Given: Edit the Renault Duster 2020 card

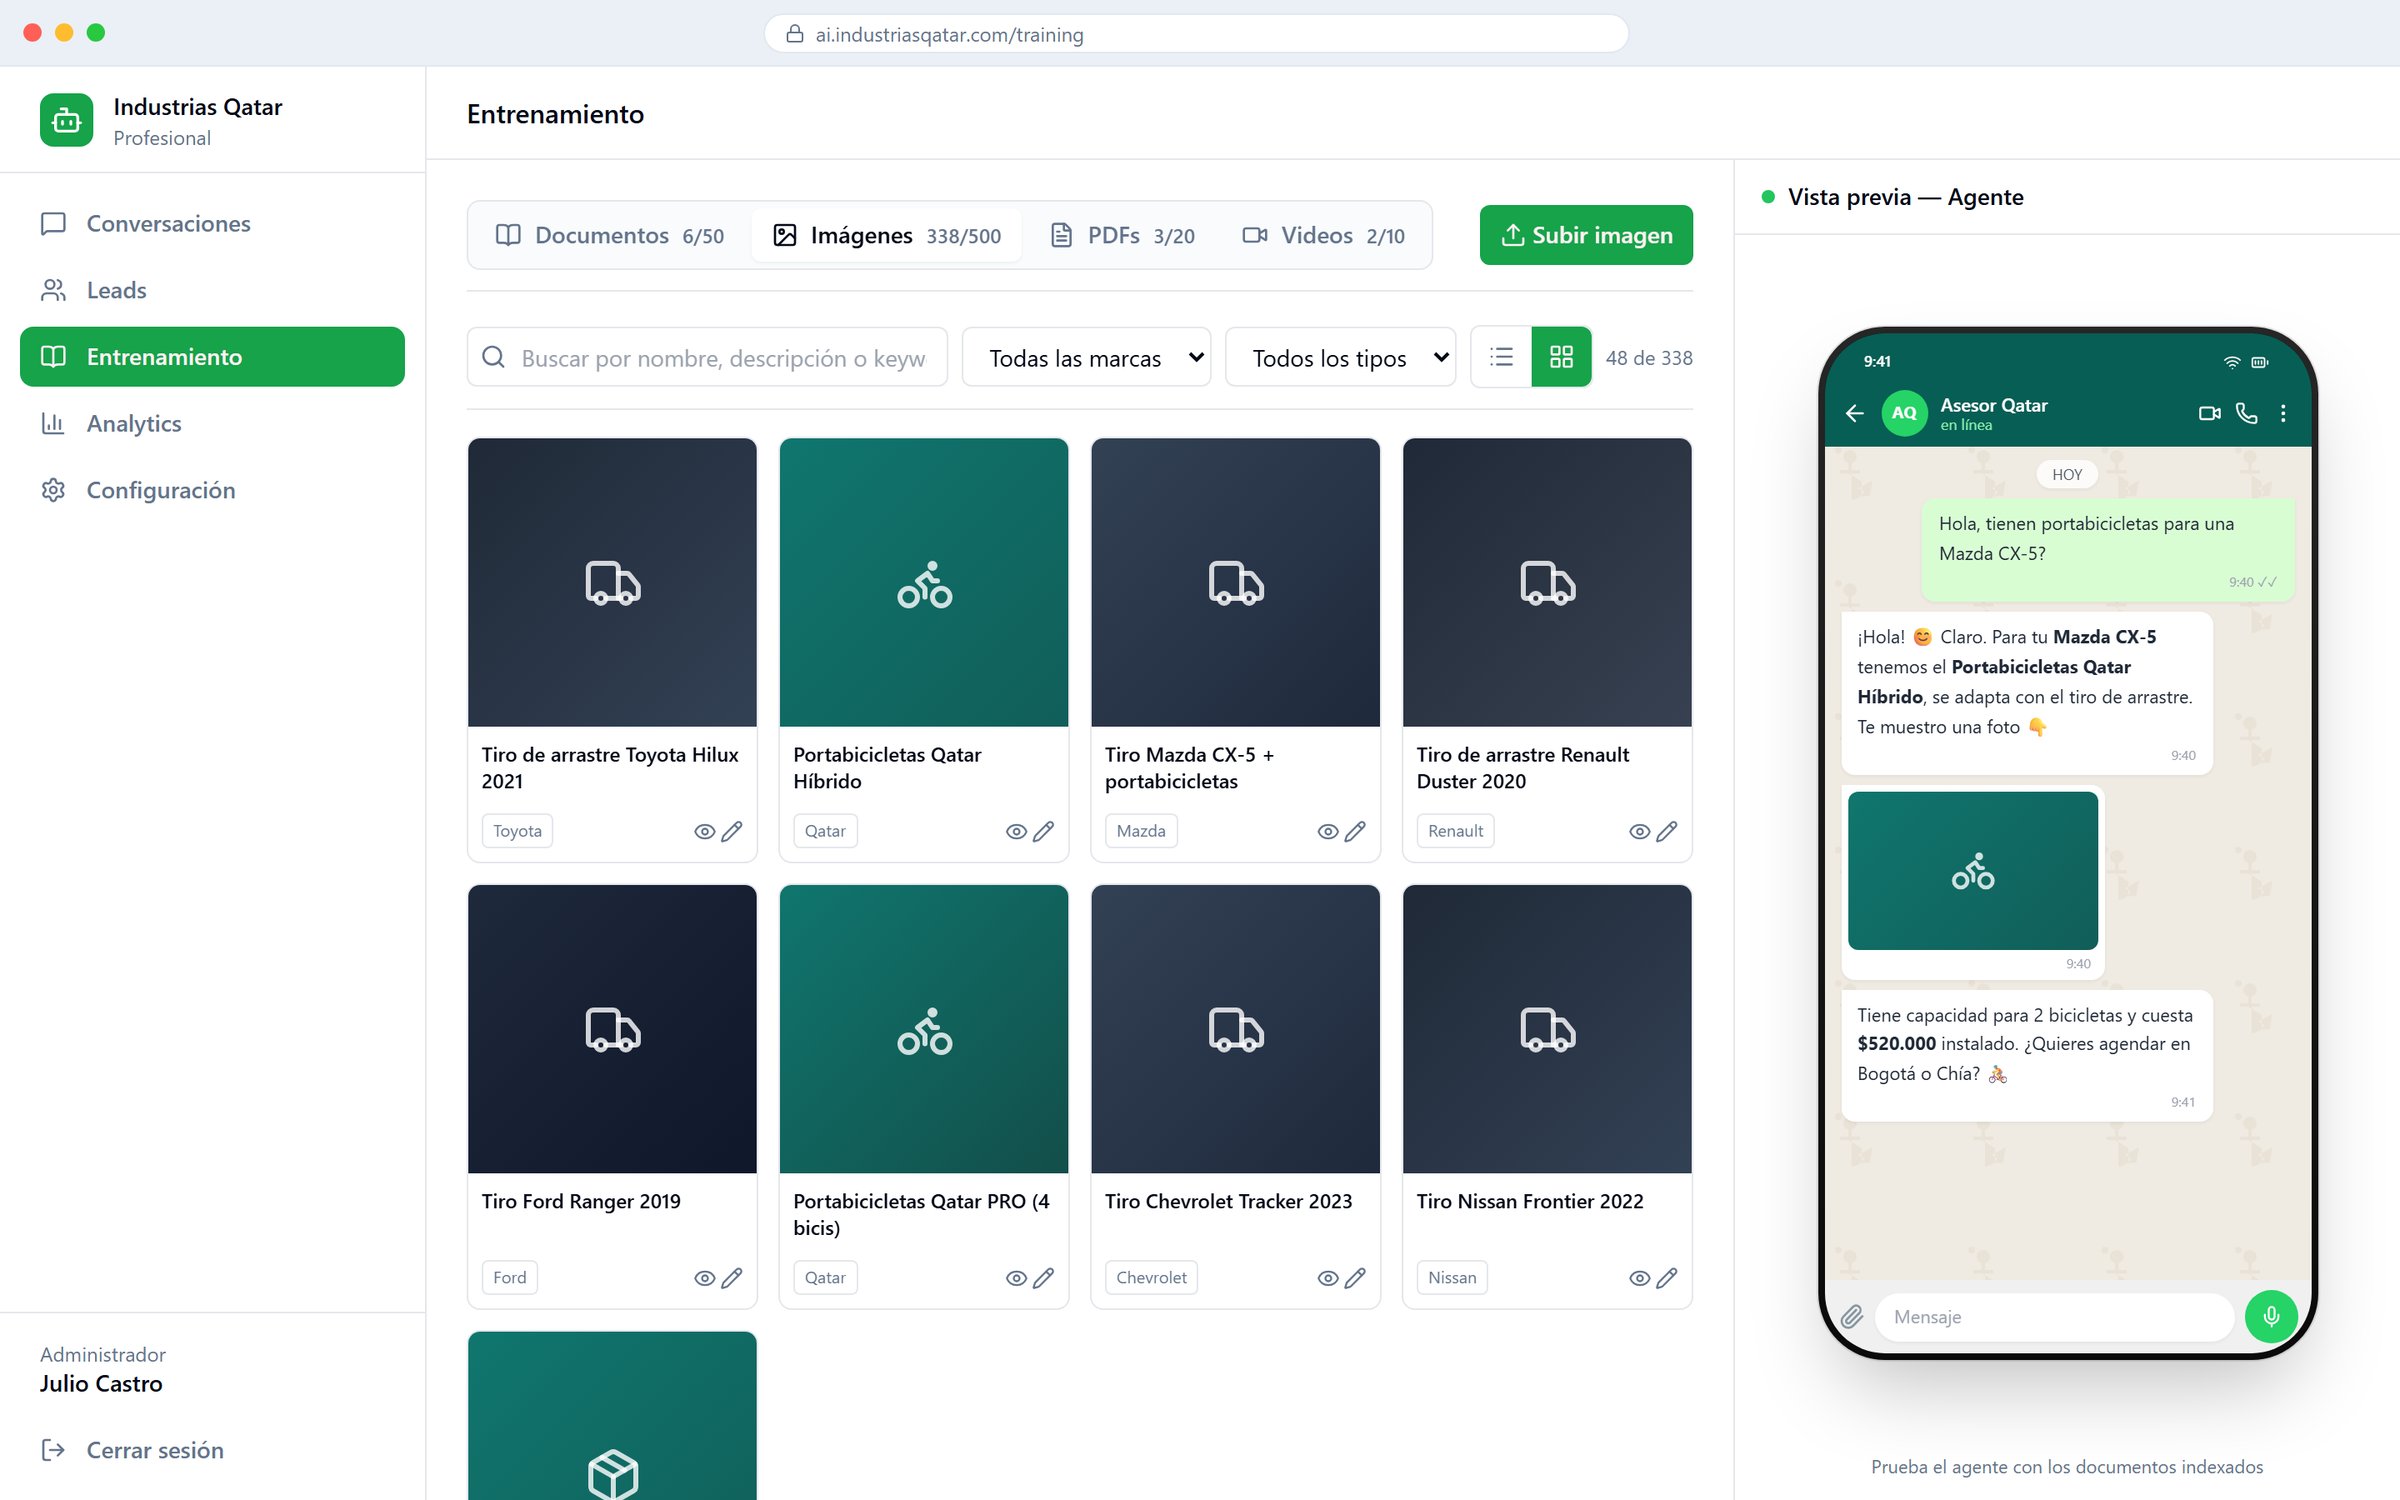Looking at the screenshot, I should (1667, 831).
